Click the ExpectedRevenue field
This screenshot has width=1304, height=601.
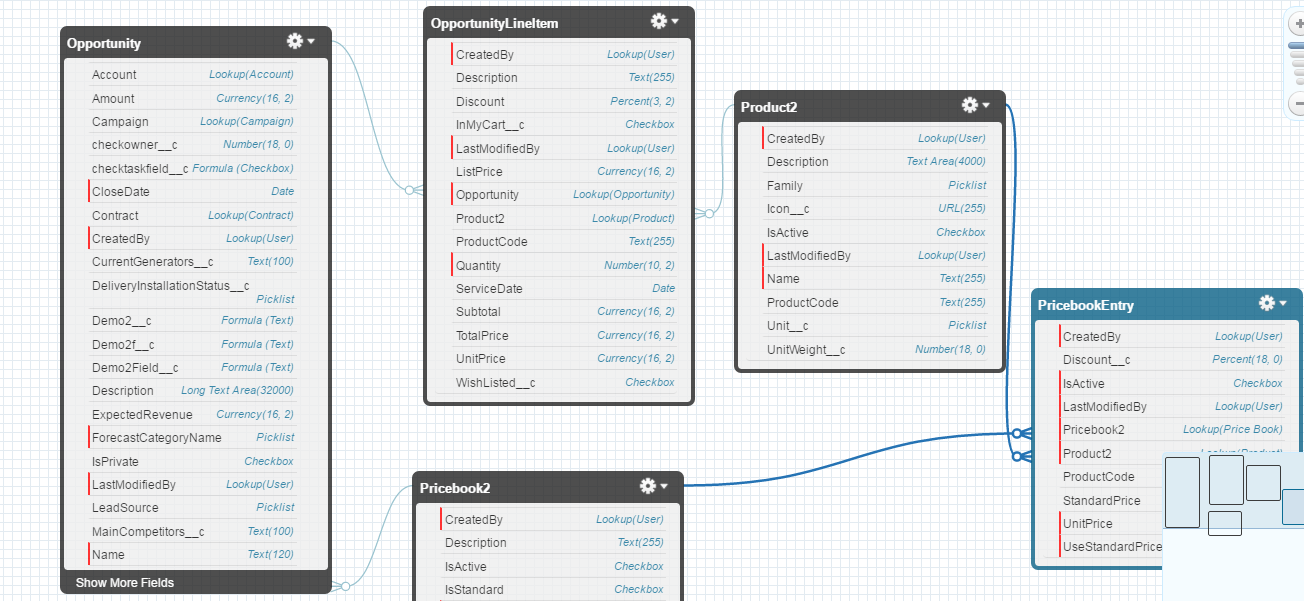[x=193, y=414]
